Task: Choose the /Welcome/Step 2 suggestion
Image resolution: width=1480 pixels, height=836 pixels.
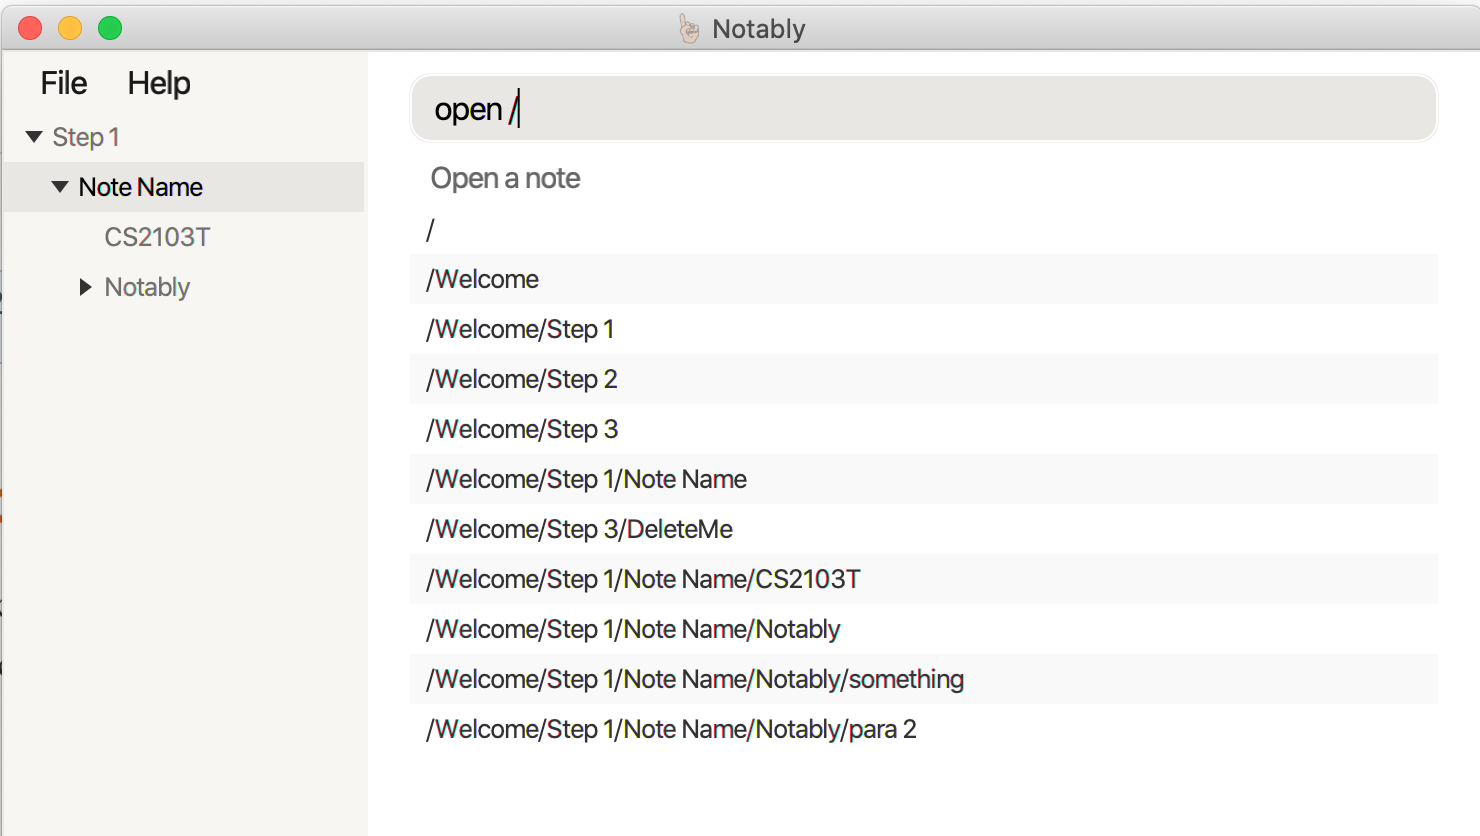Action: point(924,379)
